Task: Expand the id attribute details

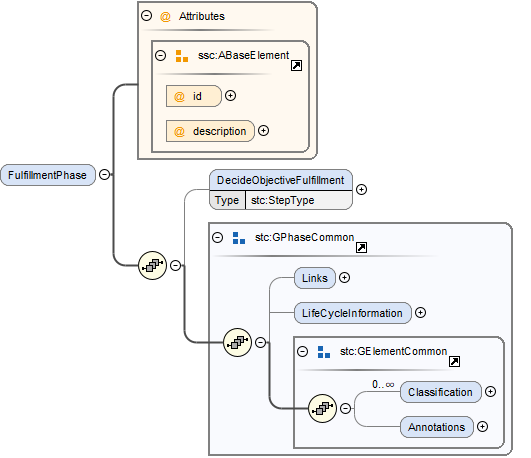Action: [231, 96]
